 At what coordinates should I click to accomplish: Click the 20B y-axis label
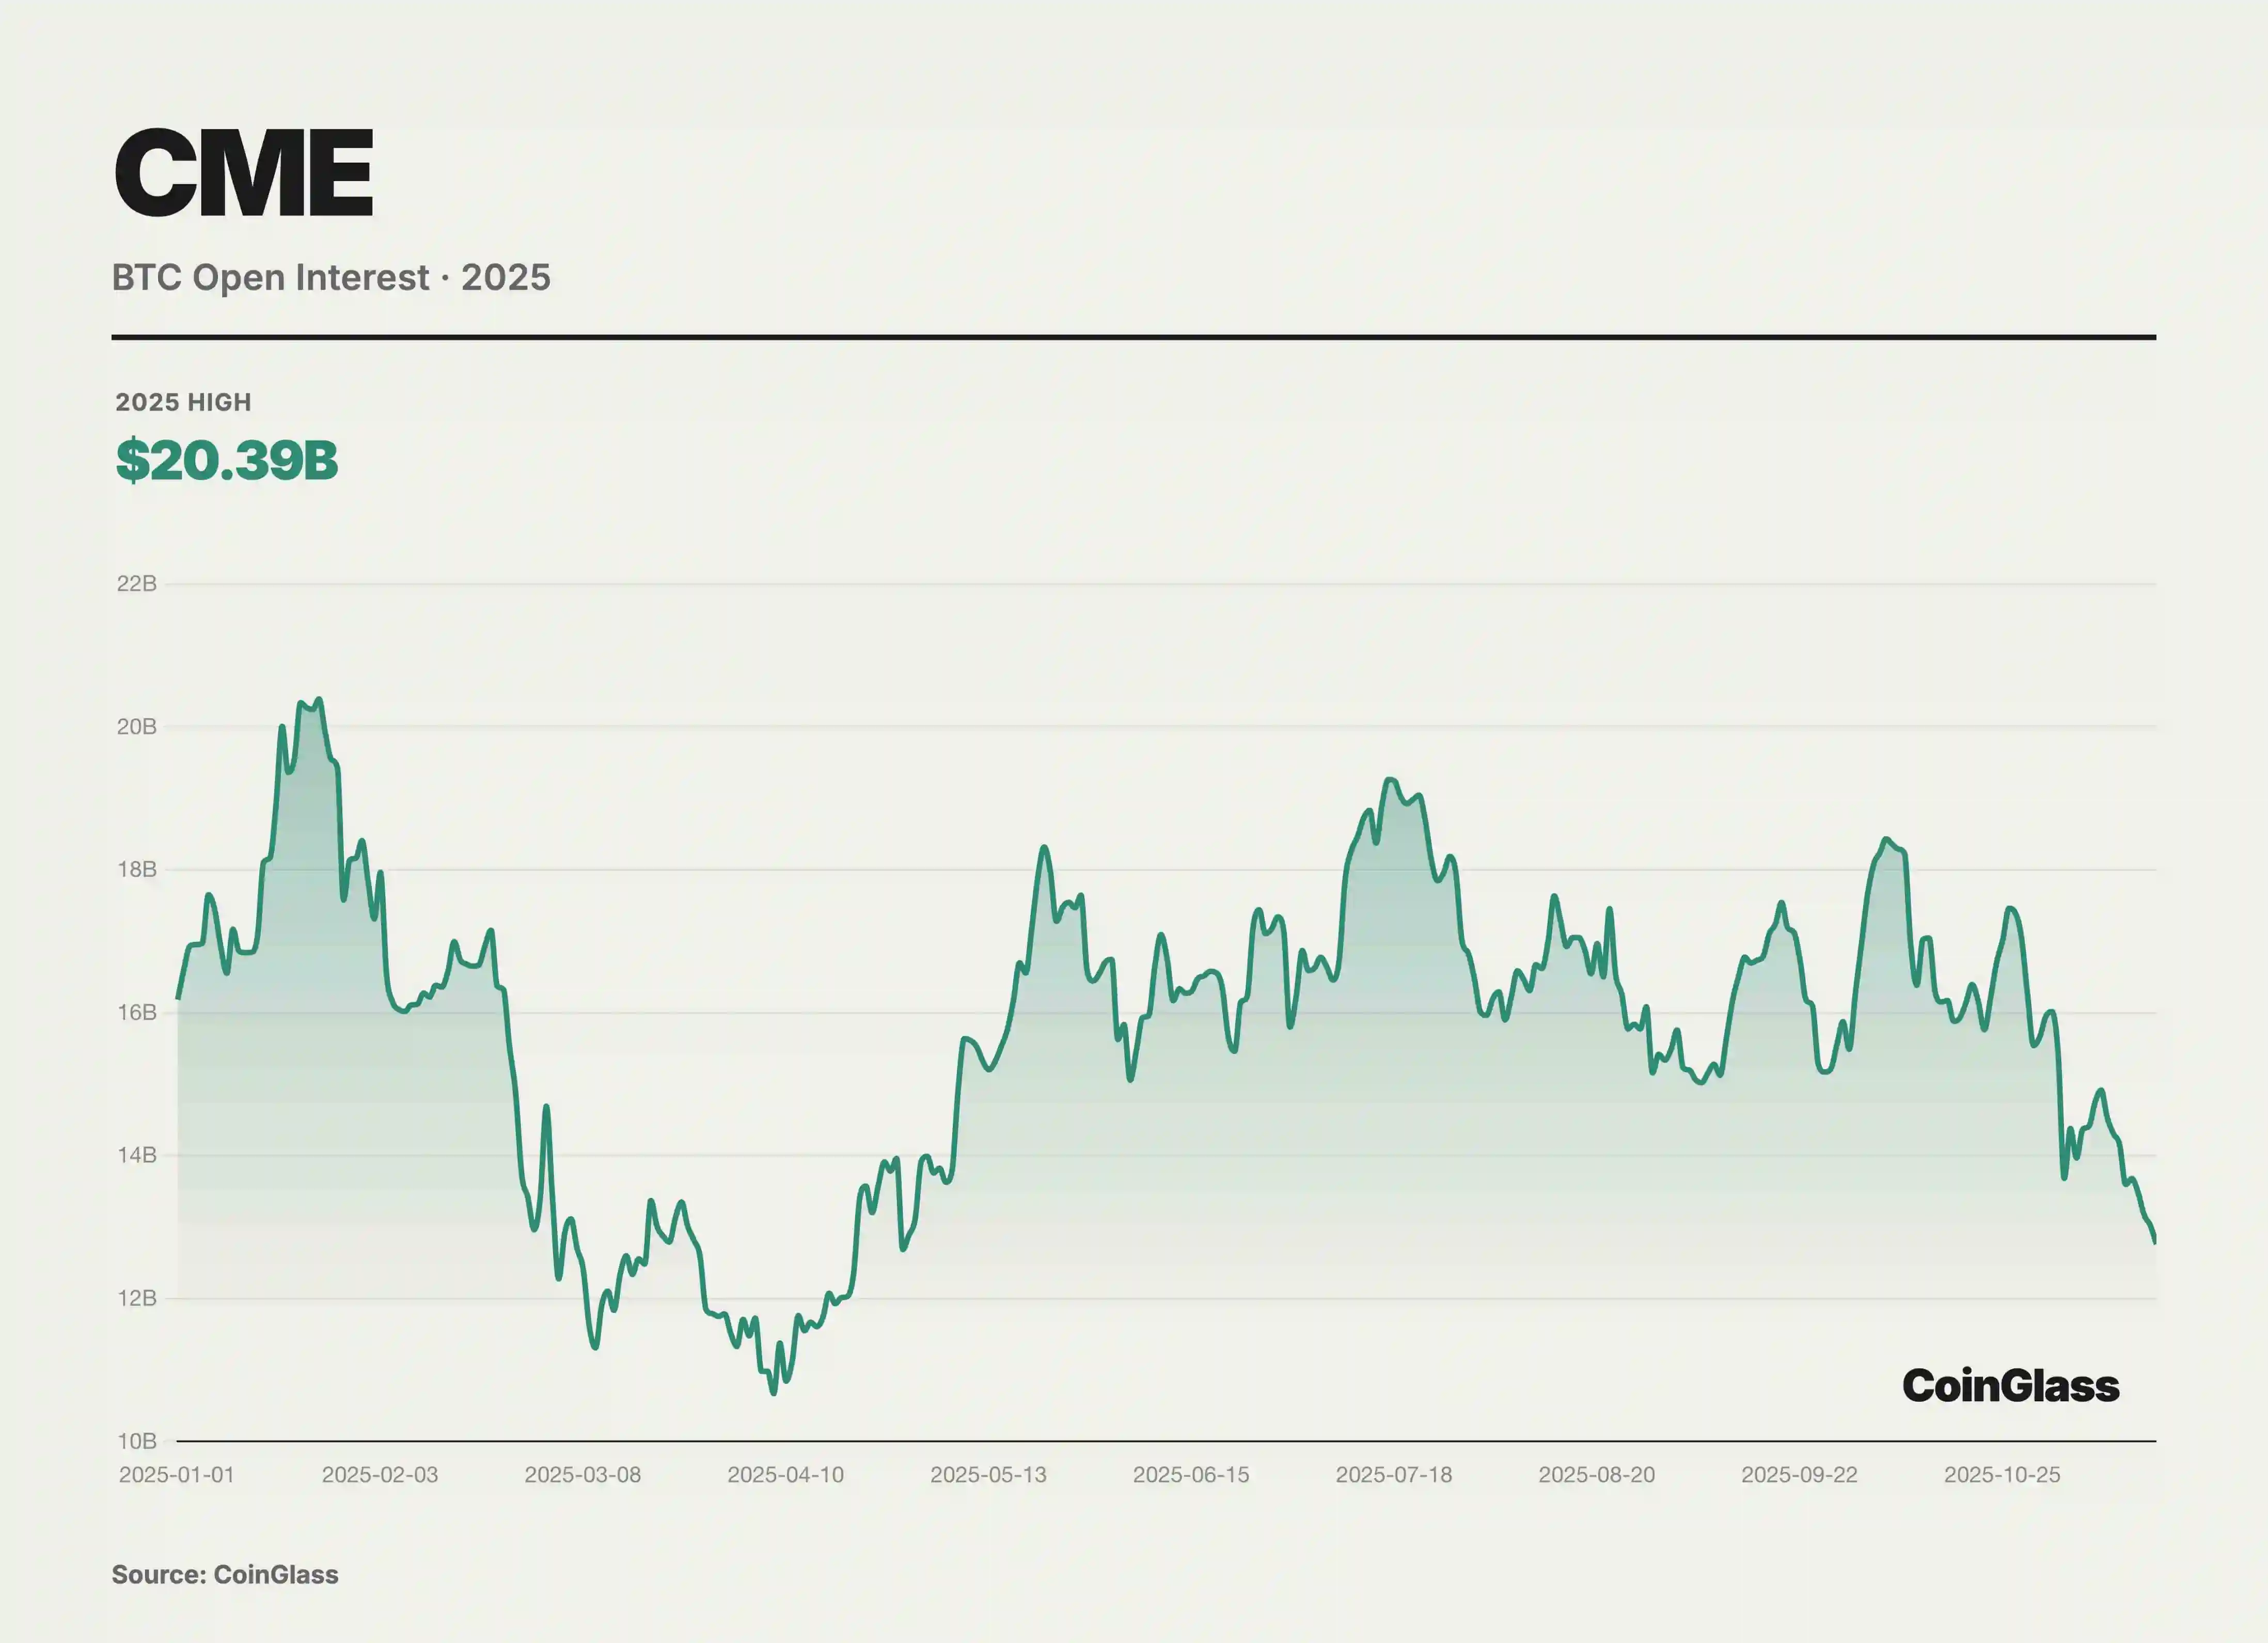click(x=137, y=727)
